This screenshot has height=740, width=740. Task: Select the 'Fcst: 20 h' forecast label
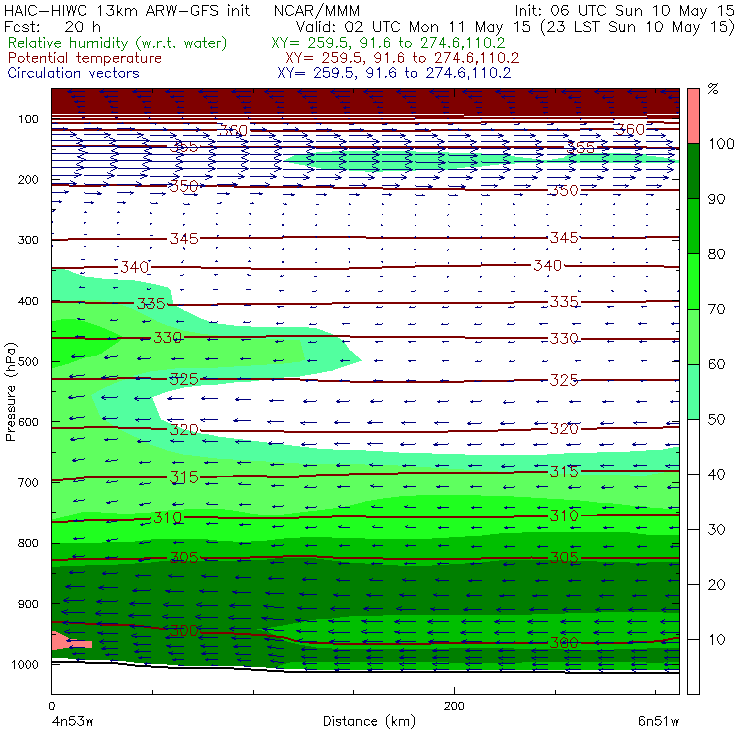[x=52, y=26]
